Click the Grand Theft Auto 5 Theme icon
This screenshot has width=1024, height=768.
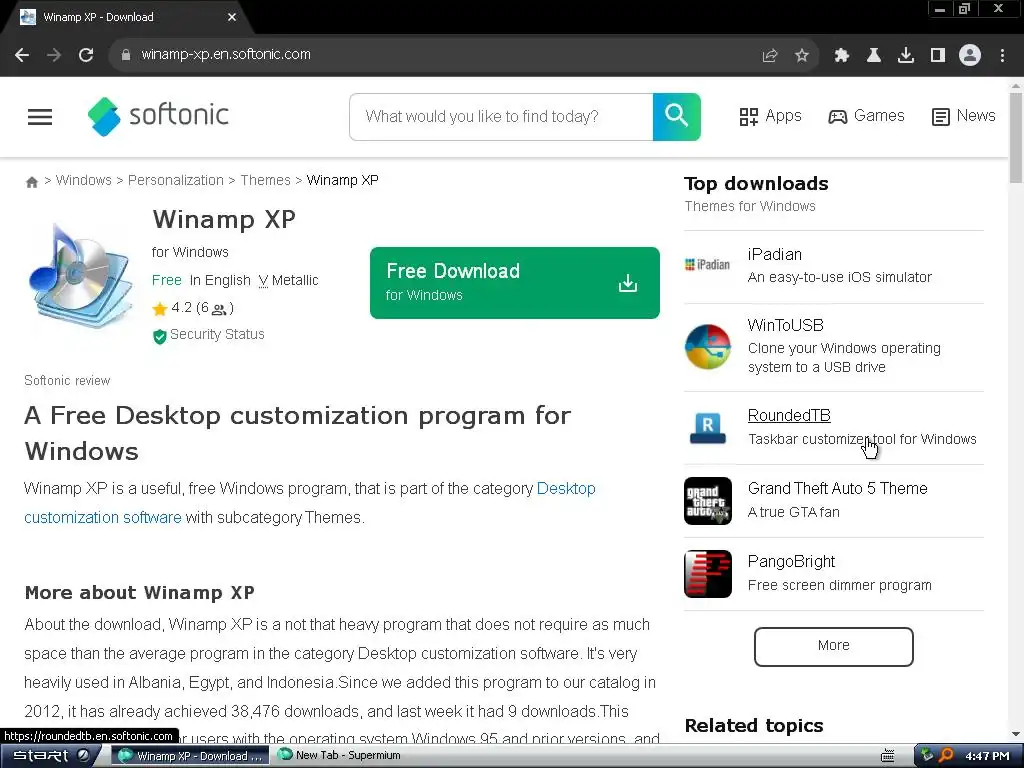(708, 501)
